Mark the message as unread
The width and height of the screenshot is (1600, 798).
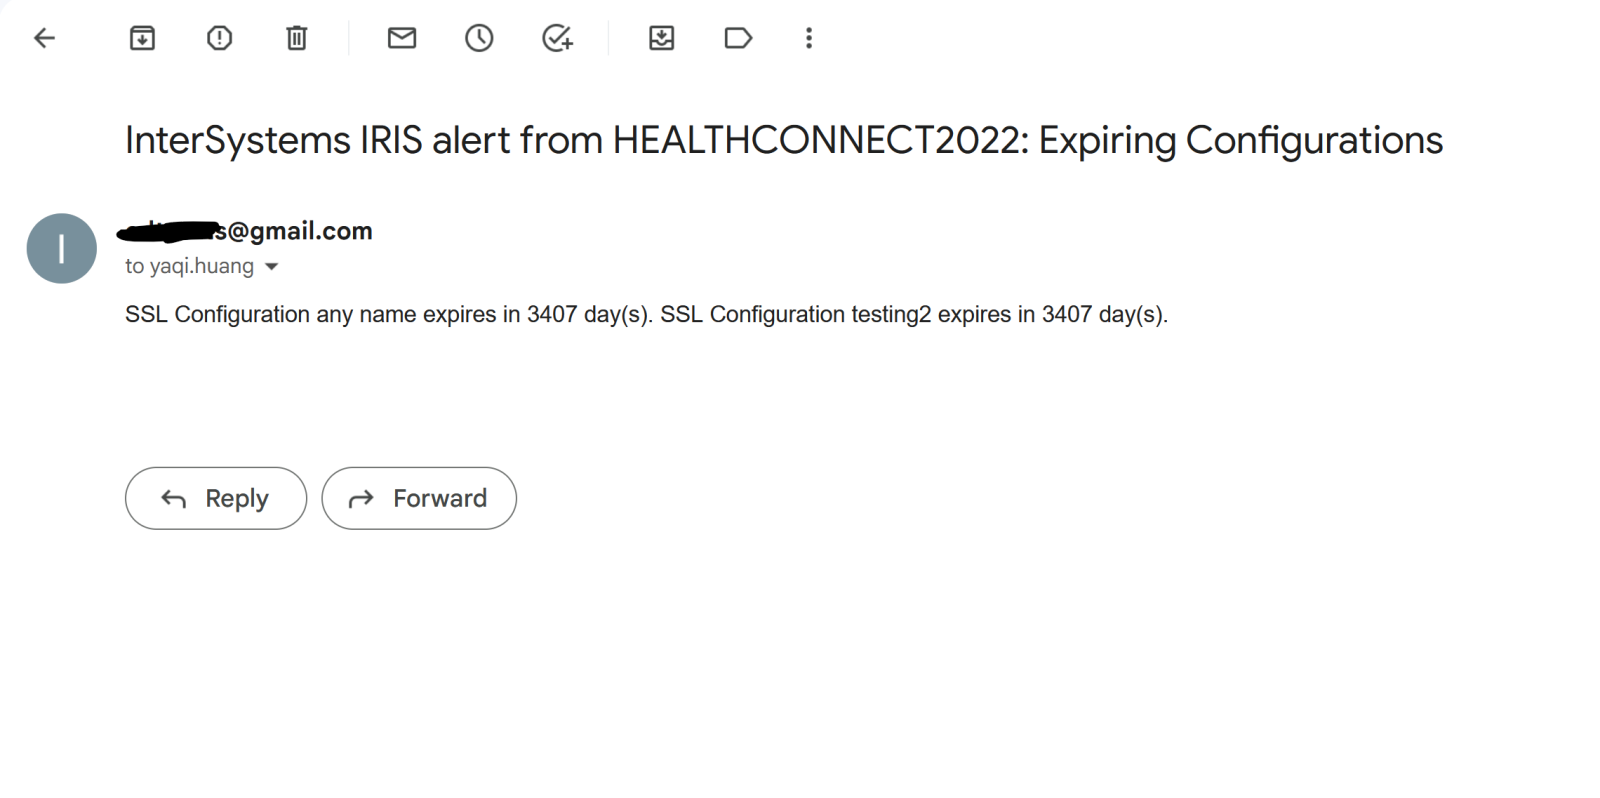tap(402, 39)
